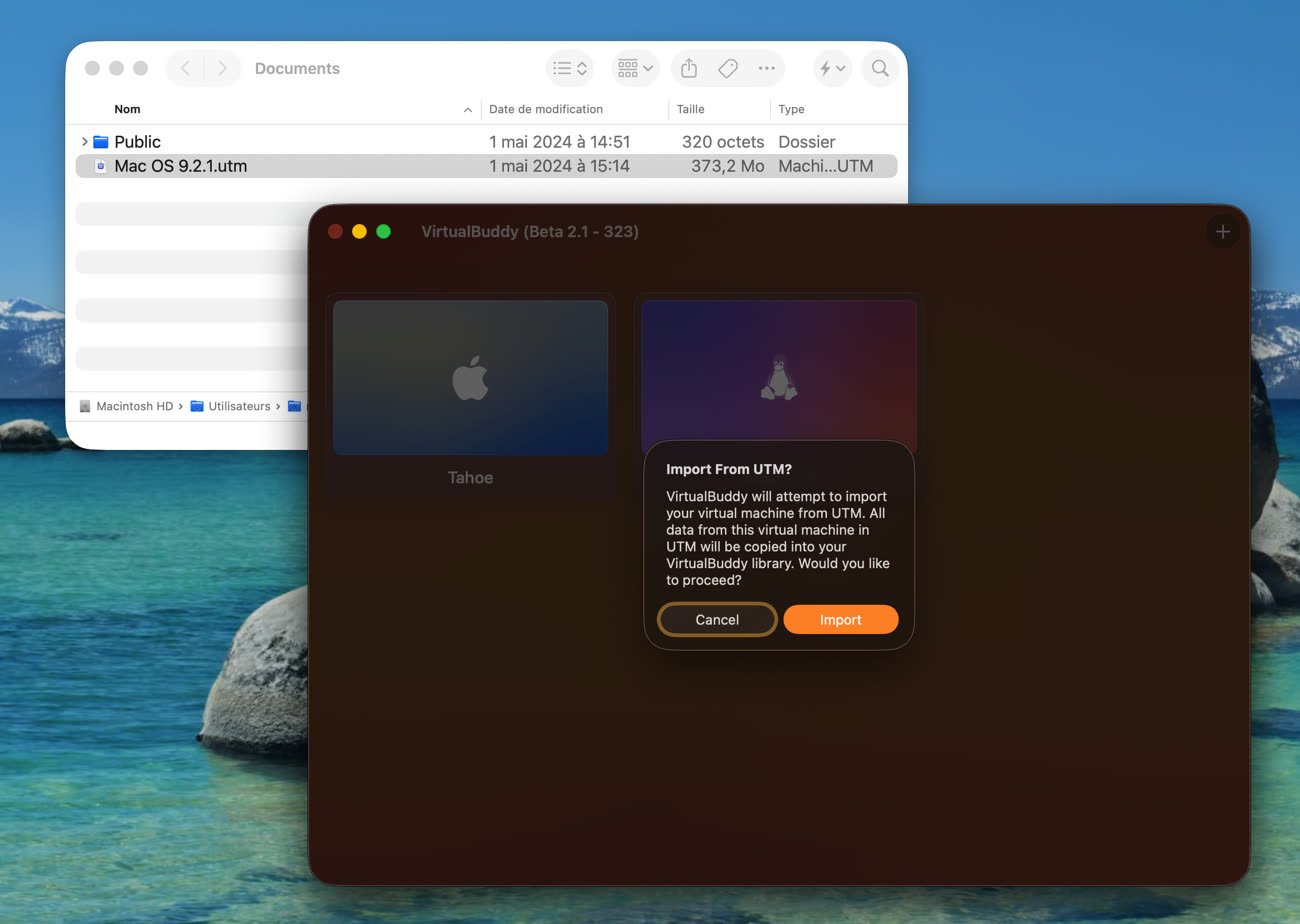Sort by Date de modification column

546,109
